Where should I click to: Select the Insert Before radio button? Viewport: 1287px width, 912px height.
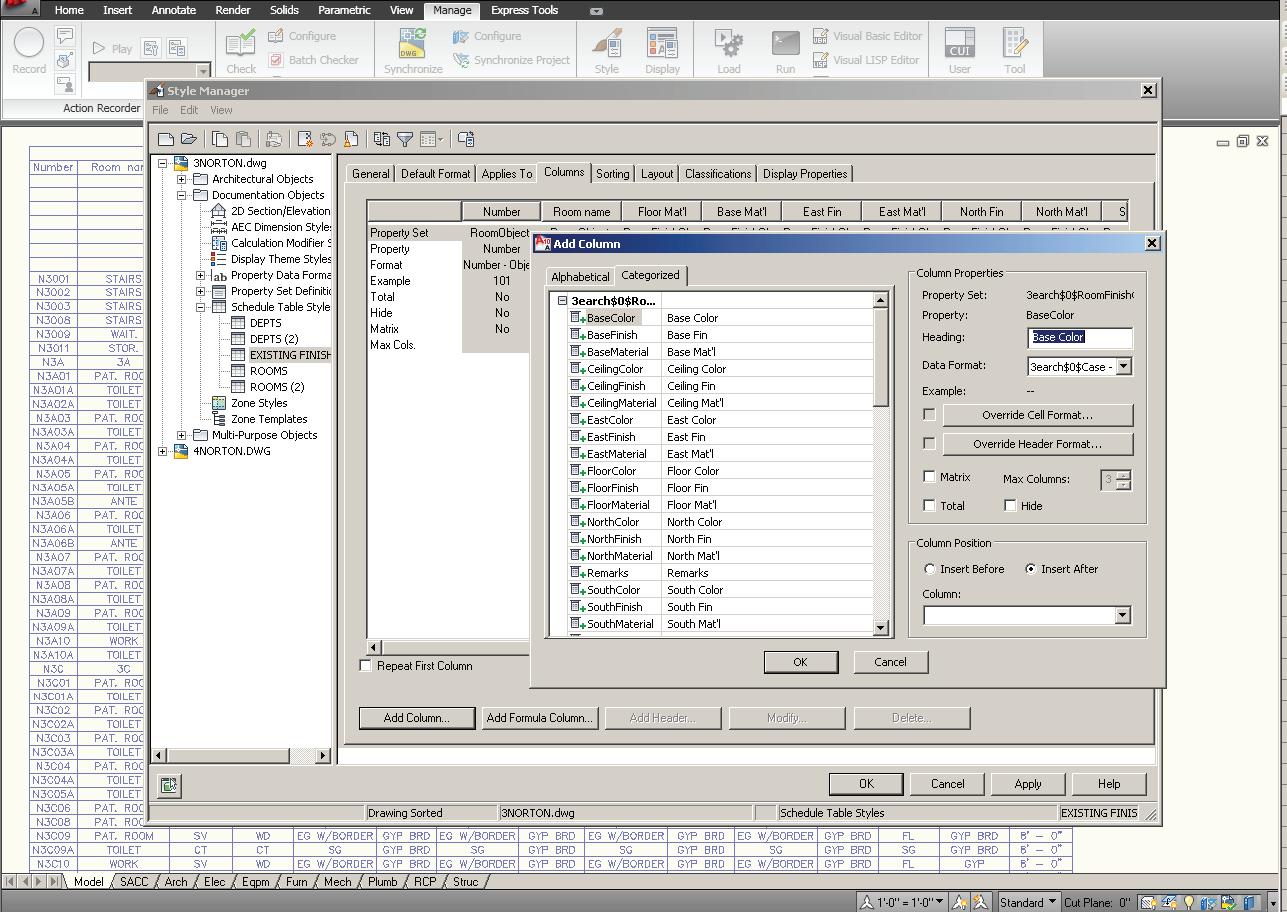[x=930, y=569]
